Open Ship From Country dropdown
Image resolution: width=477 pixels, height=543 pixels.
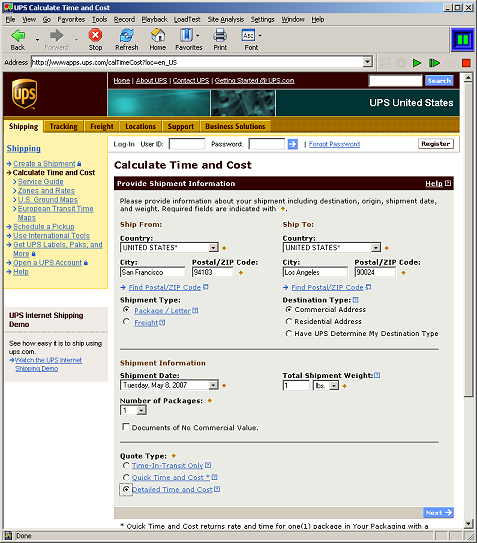pos(213,248)
